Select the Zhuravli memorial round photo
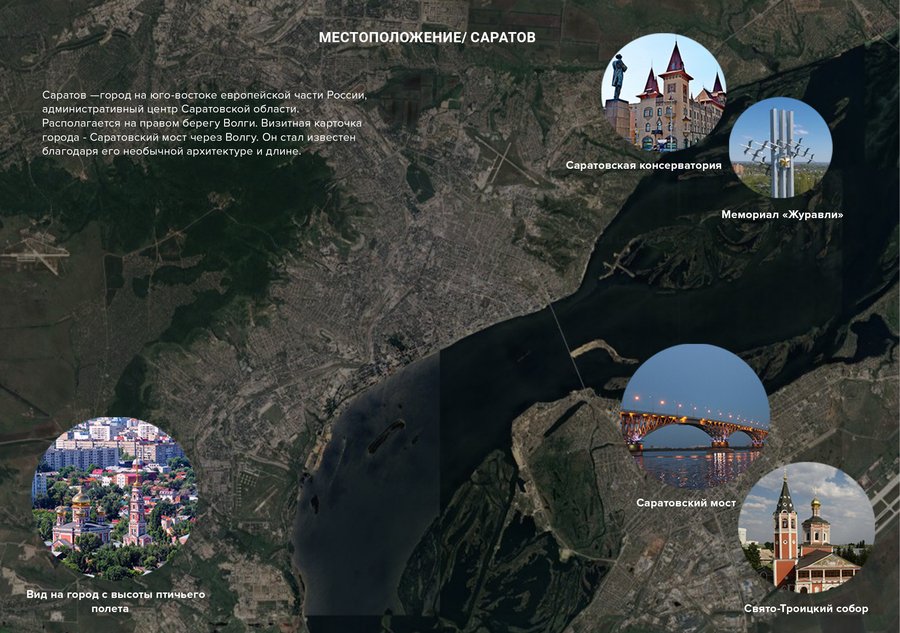Image resolution: width=900 pixels, height=633 pixels. pyautogui.click(x=781, y=149)
